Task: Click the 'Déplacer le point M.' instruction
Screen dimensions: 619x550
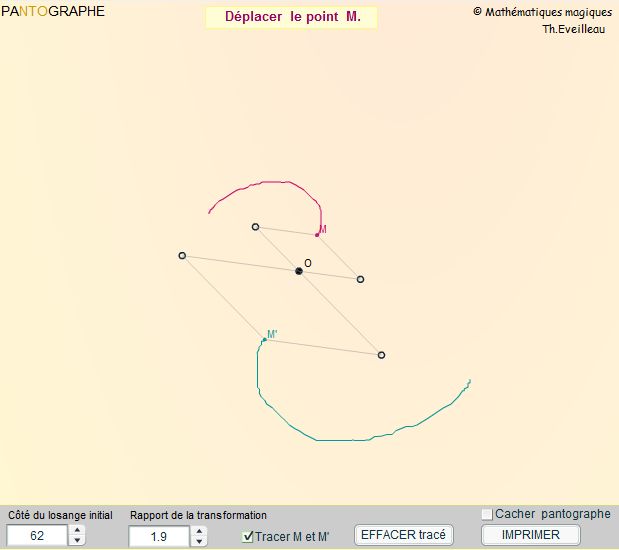Action: pyautogui.click(x=292, y=17)
